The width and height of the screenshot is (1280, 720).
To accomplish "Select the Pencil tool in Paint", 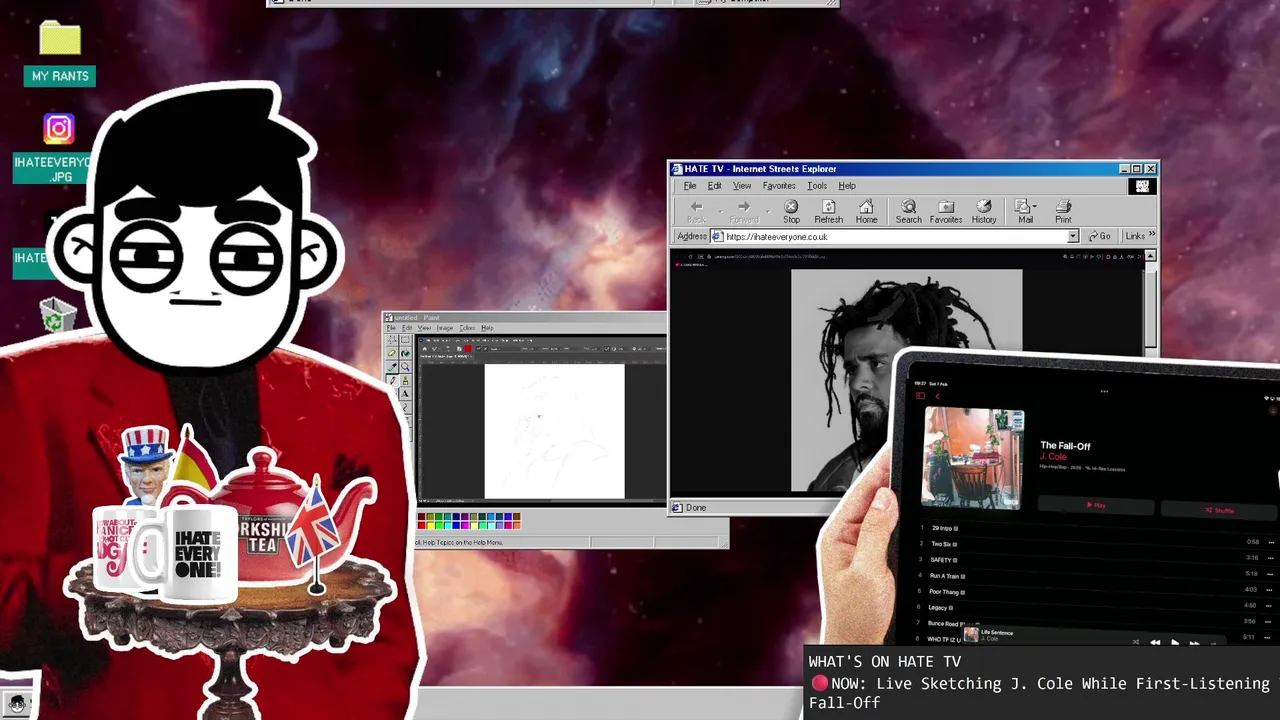I will coord(393,380).
